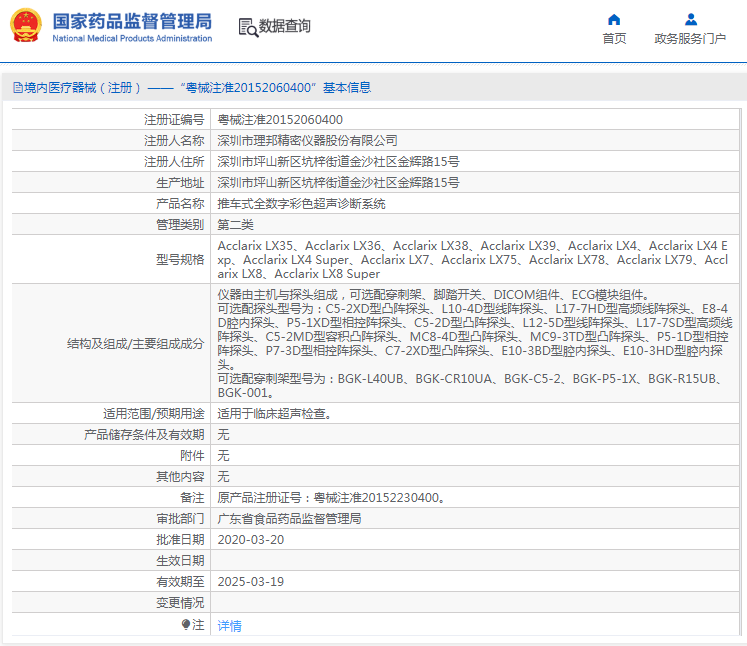747x646 pixels.
Task: Select 深圳市理邦精密仪器股份有限公司 company name
Action: [x=307, y=141]
